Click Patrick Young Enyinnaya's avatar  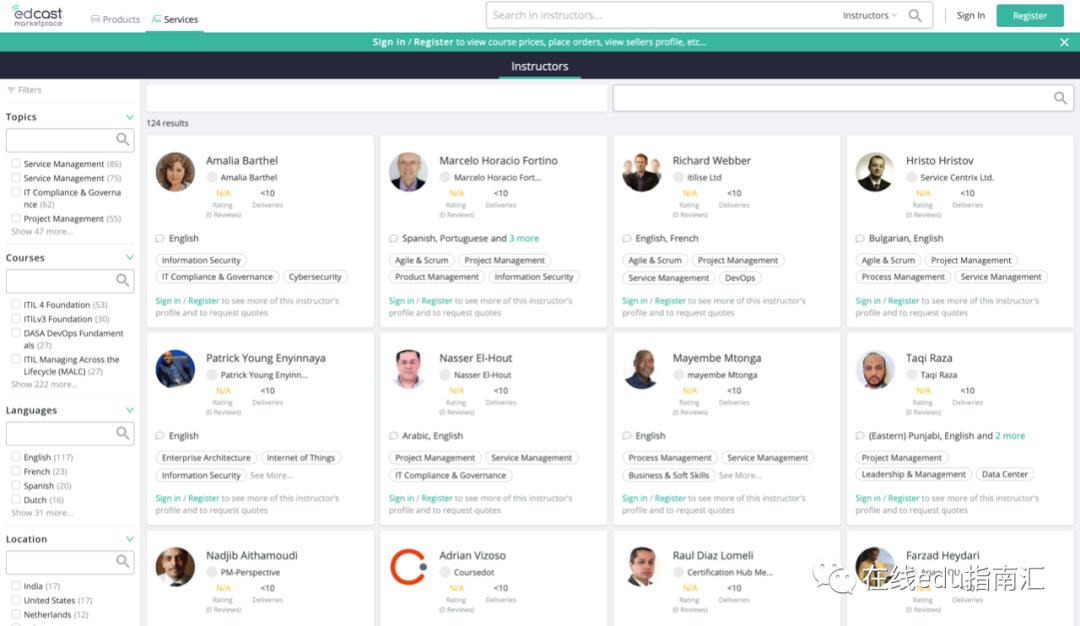tap(175, 369)
